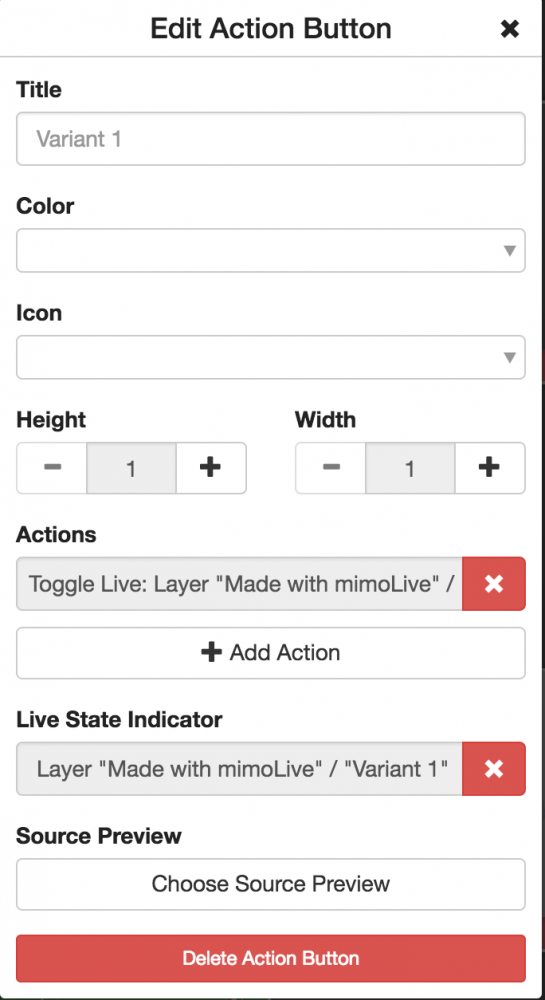Viewport: 545px width, 1000px height.
Task: Click Delete Action Button
Action: click(x=271, y=958)
